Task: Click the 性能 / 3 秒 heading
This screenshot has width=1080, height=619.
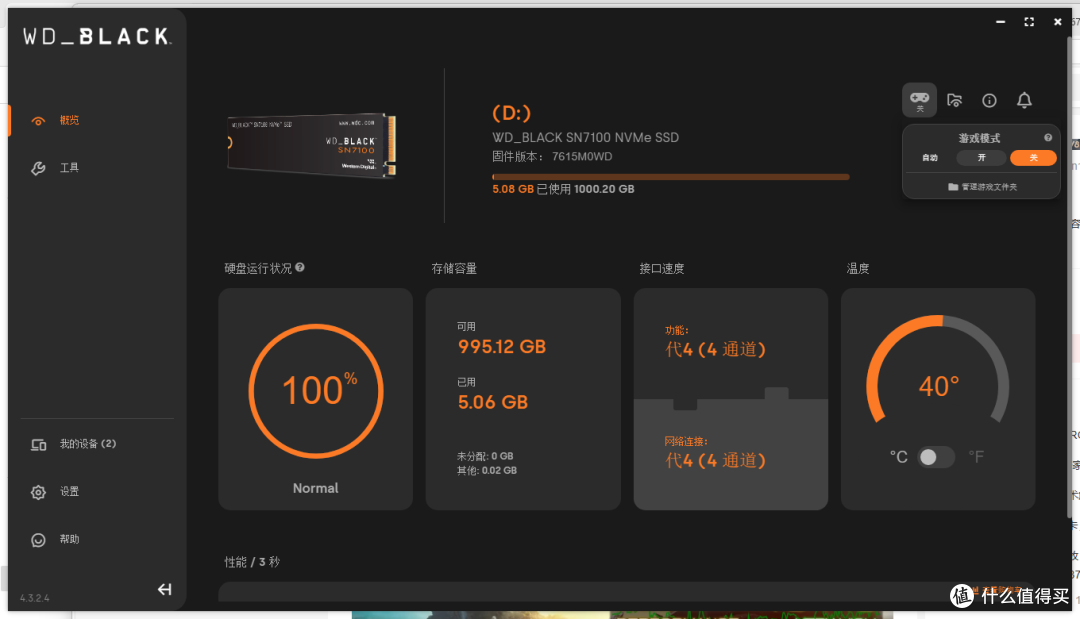Action: point(252,563)
